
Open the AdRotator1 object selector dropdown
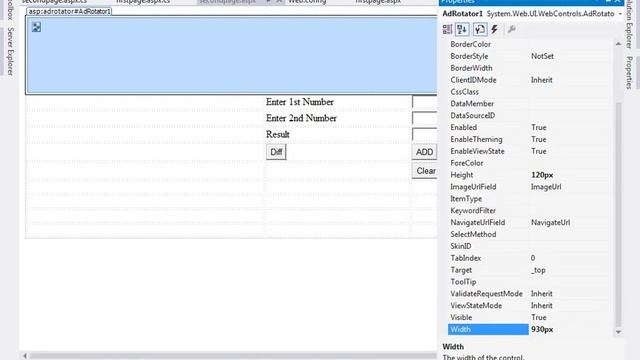pos(620,14)
